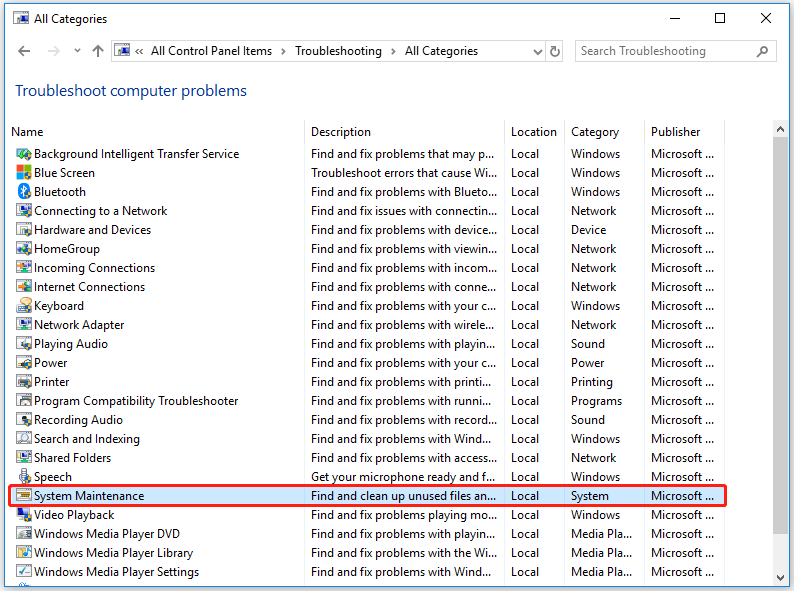Viewport: 794px width, 591px height.
Task: Click the Programs category cell
Action: [596, 401]
